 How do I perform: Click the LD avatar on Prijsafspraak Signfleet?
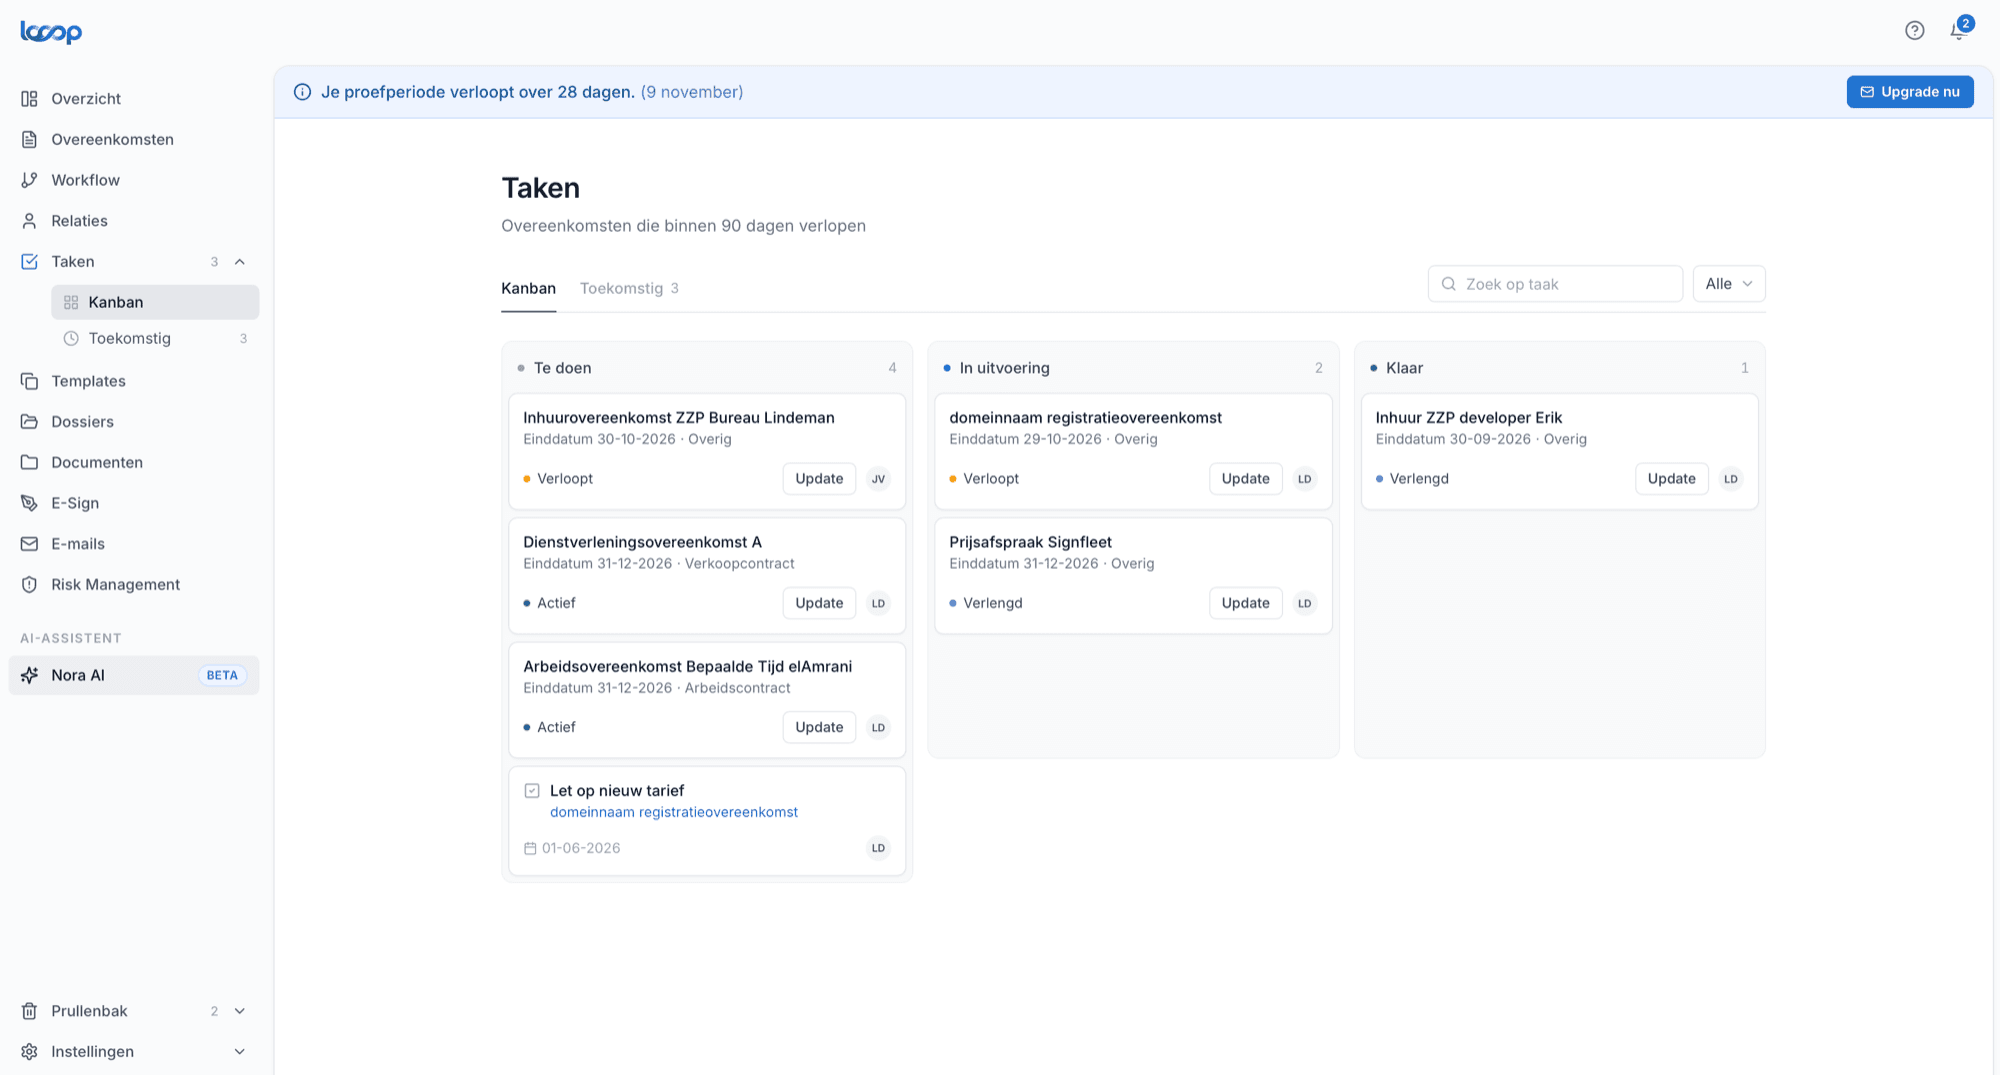(1304, 603)
